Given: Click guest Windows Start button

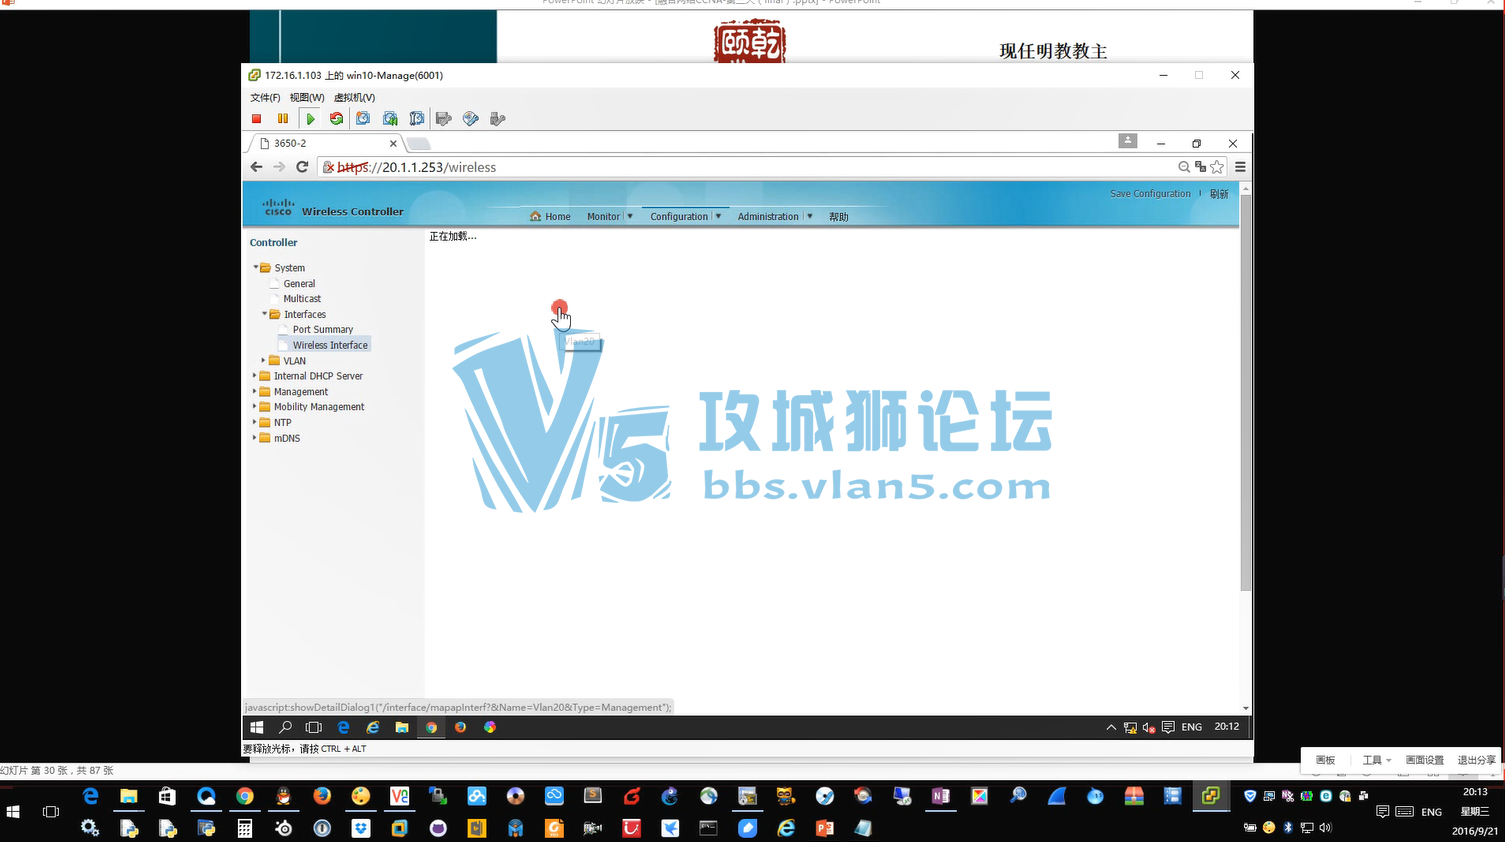Looking at the screenshot, I should click(x=257, y=727).
